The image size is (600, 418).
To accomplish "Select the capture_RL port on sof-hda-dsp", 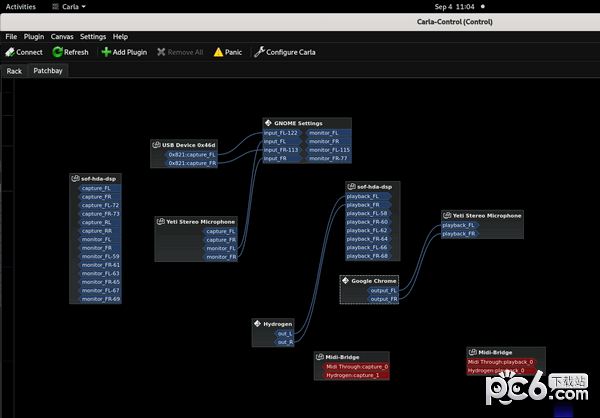I will (x=99, y=222).
